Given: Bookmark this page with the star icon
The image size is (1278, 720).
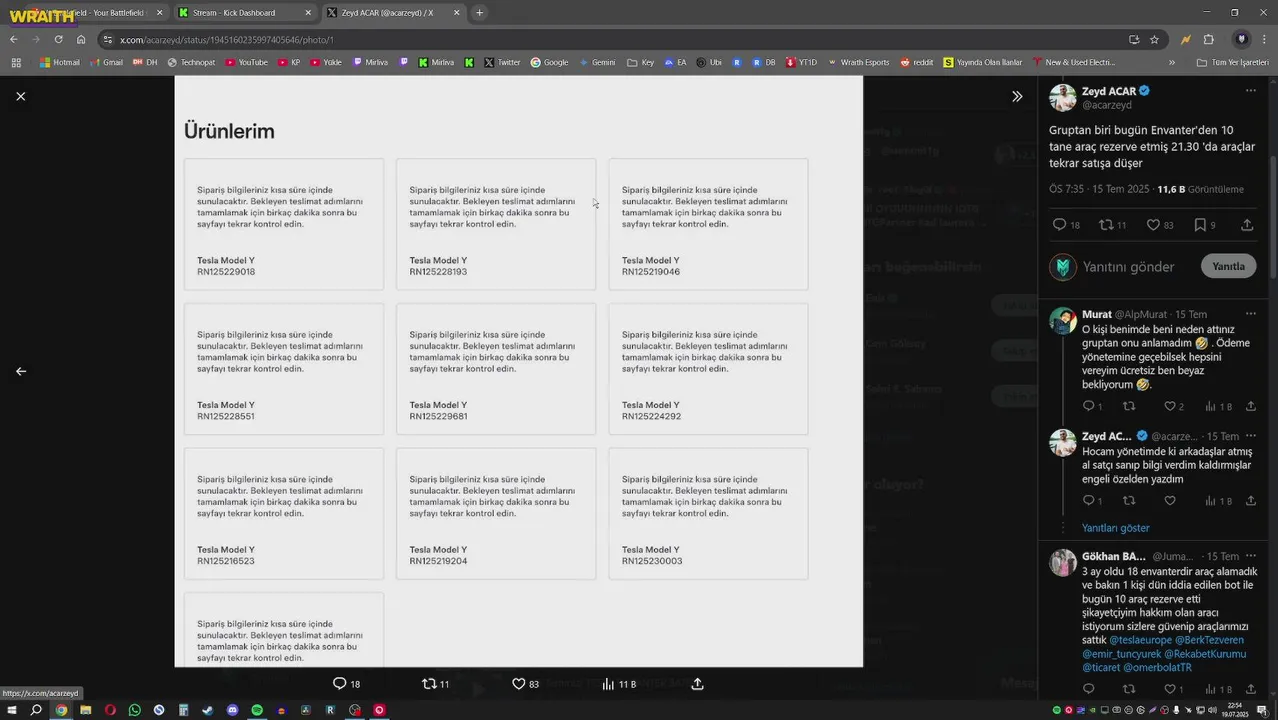Looking at the screenshot, I should pyautogui.click(x=1155, y=39).
